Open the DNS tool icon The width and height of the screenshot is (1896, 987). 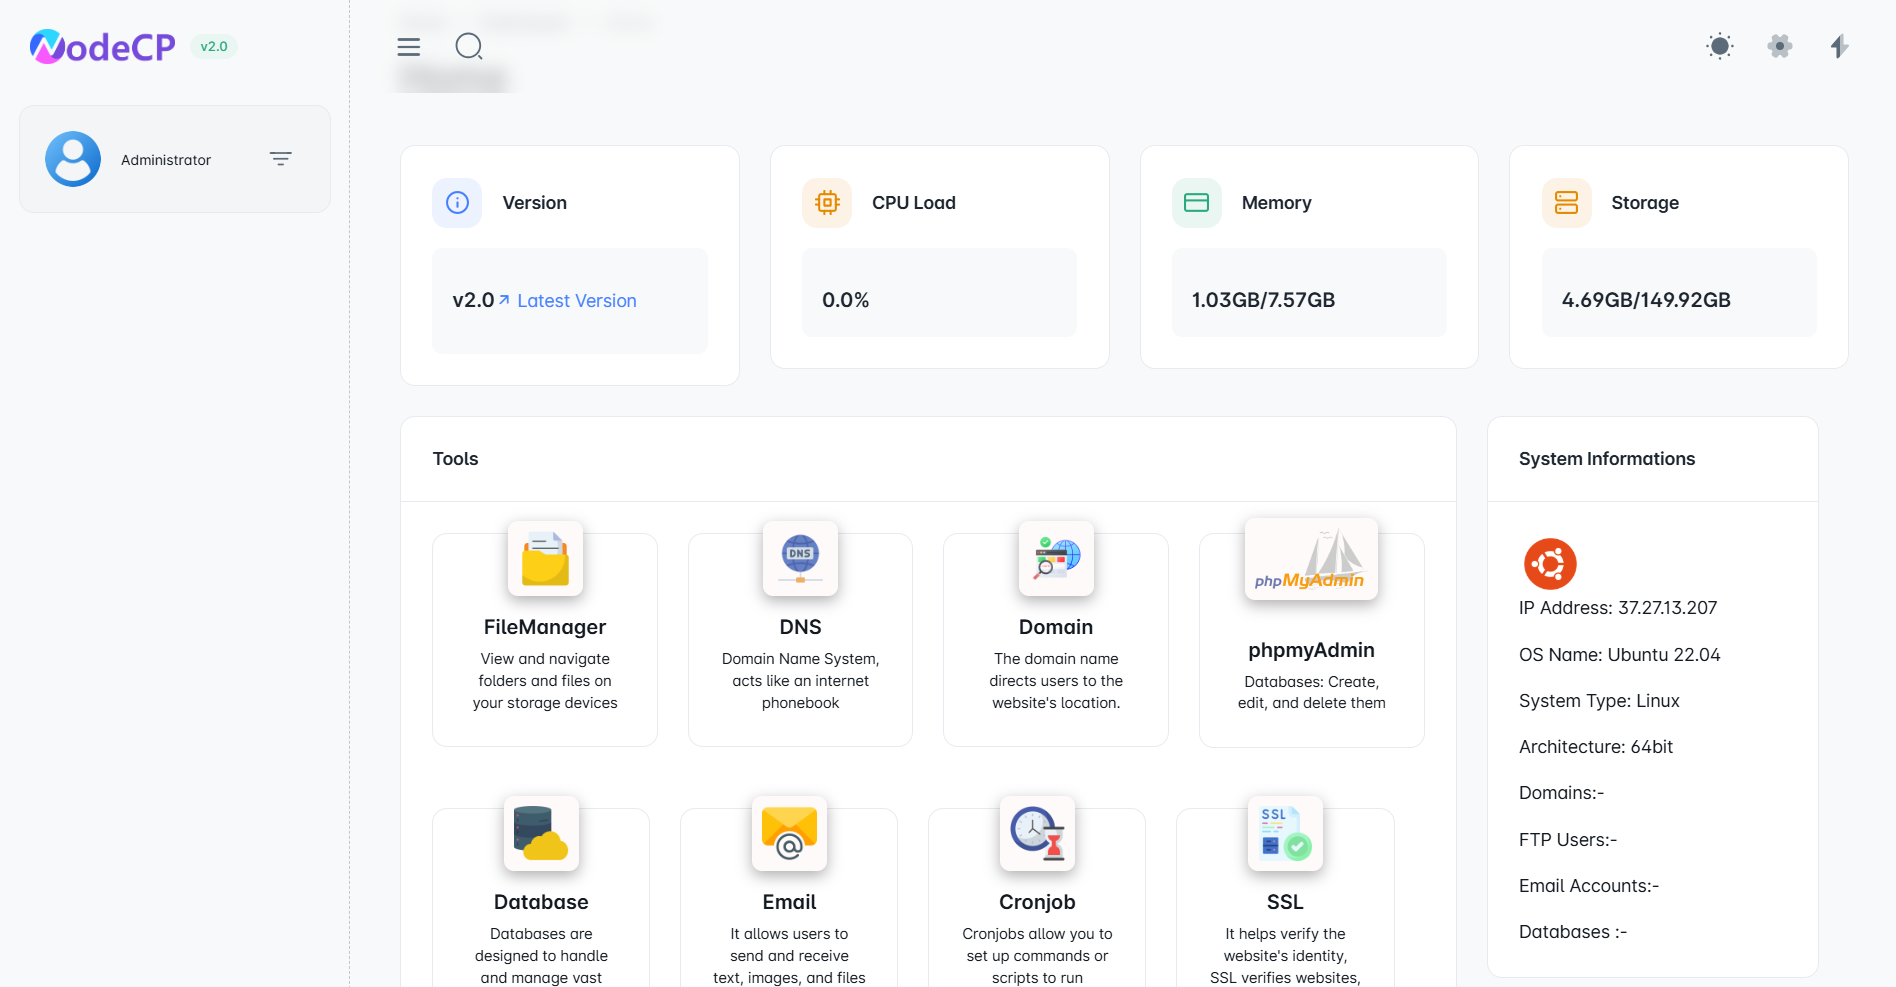[800, 558]
